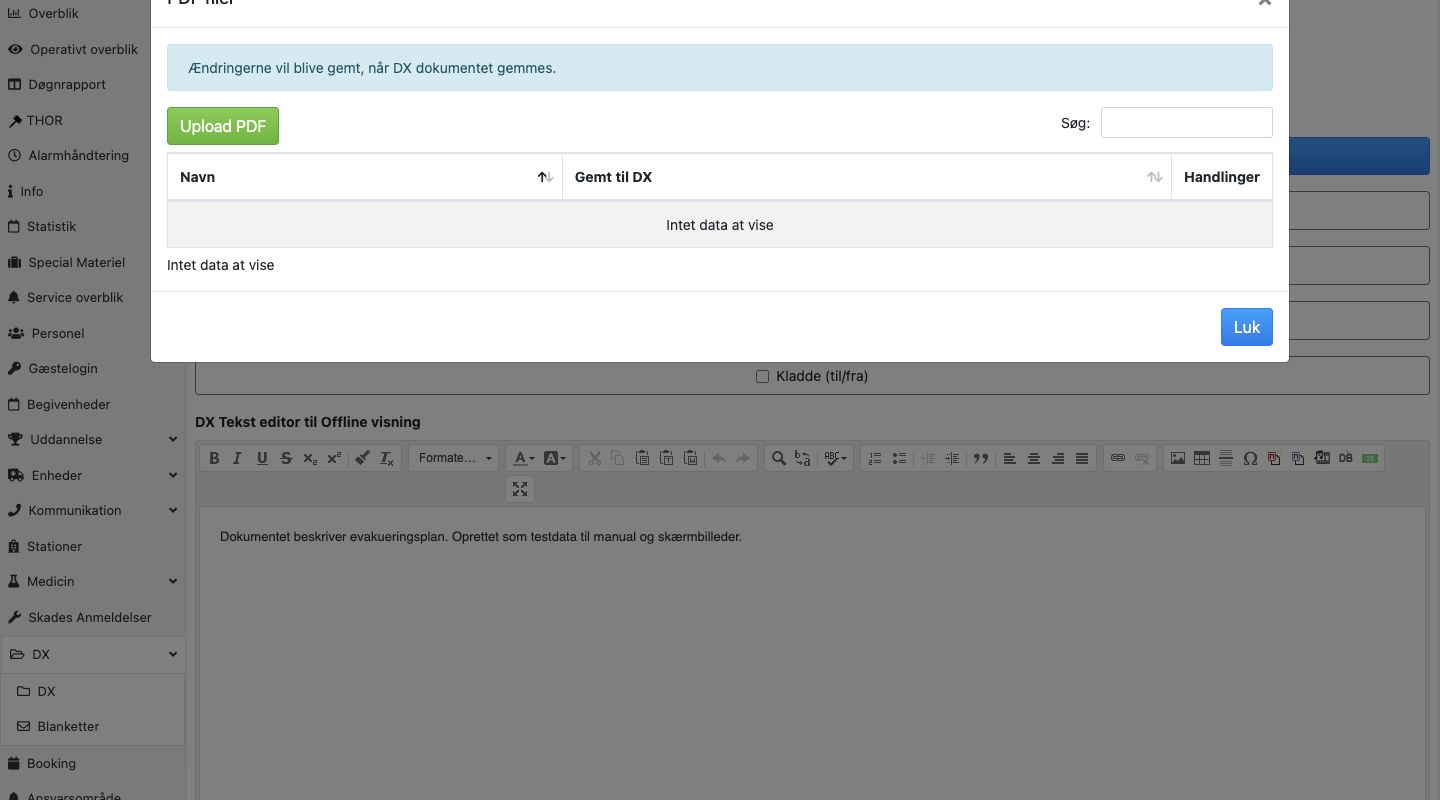The width and height of the screenshot is (1440, 800).
Task: Expand the Kommunikation sidebar section
Action: pos(92,510)
